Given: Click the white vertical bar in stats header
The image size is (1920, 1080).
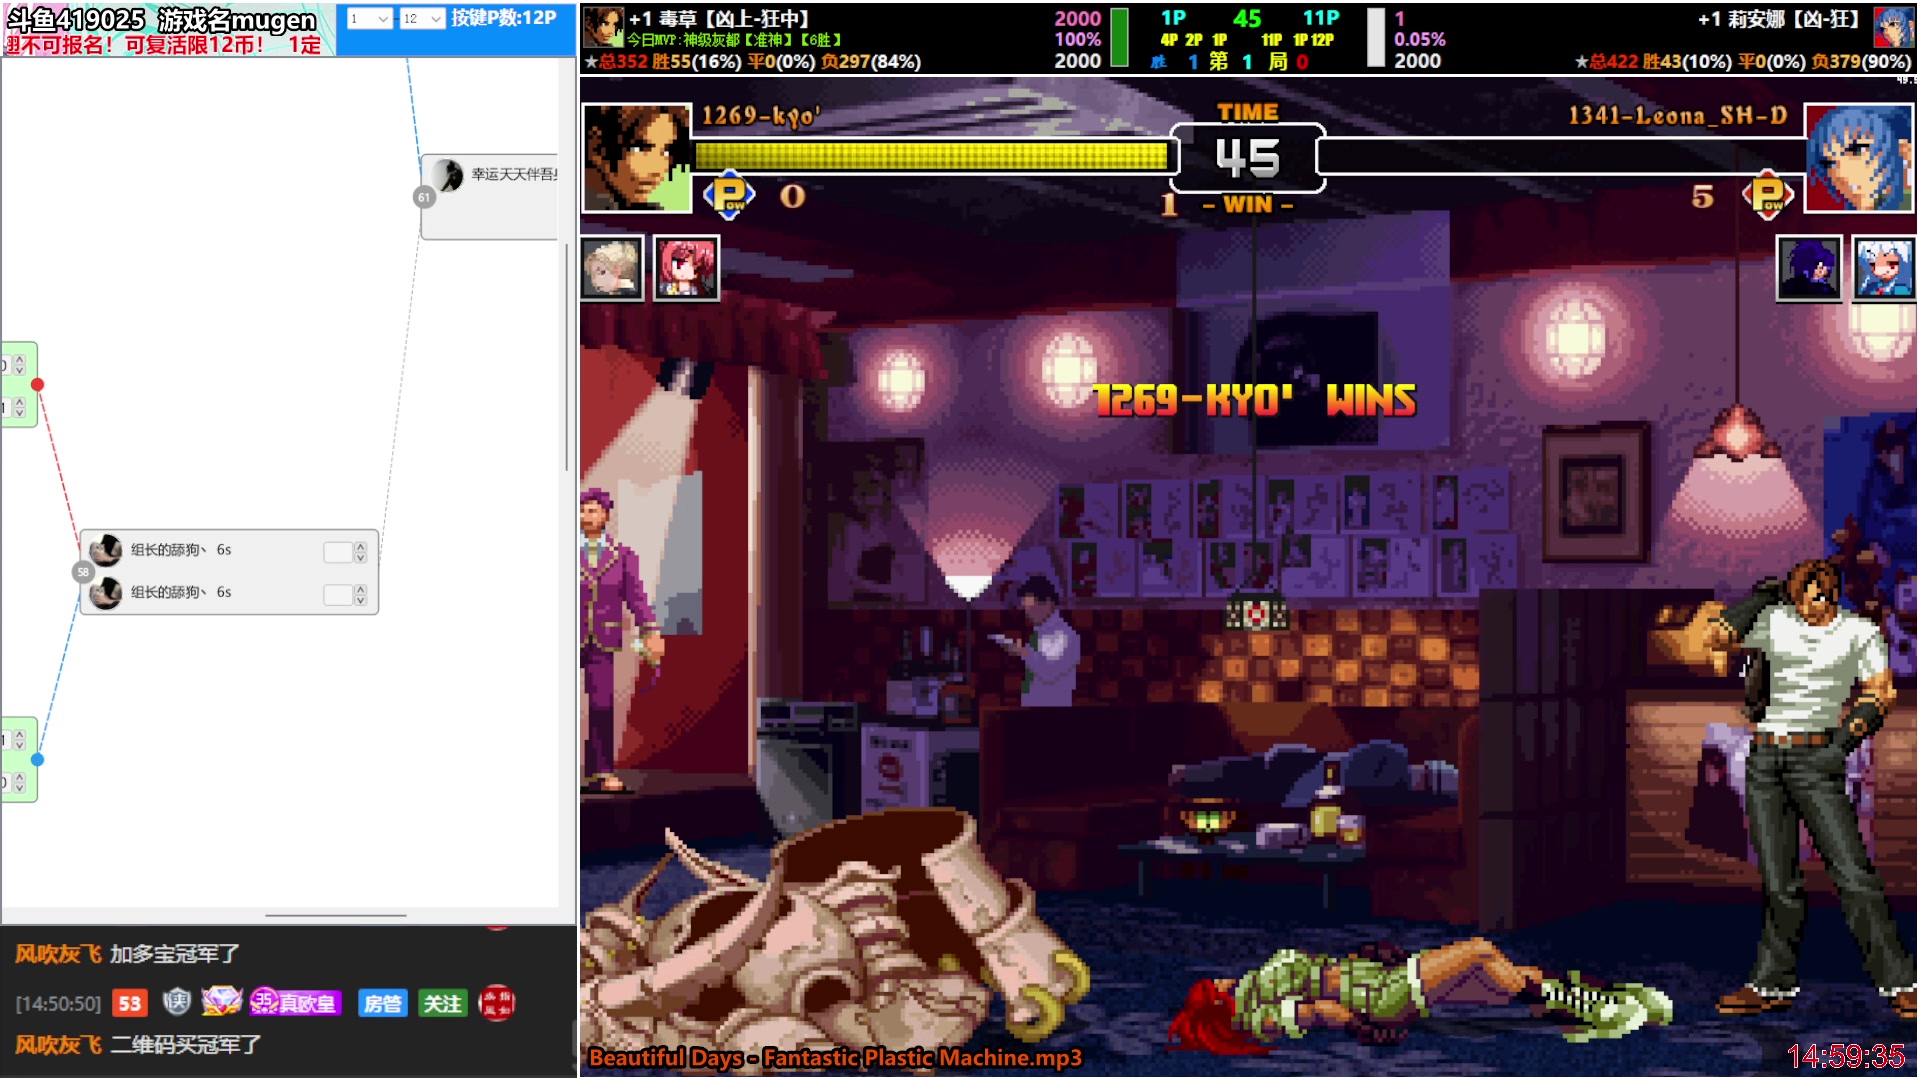Looking at the screenshot, I should click(1376, 37).
